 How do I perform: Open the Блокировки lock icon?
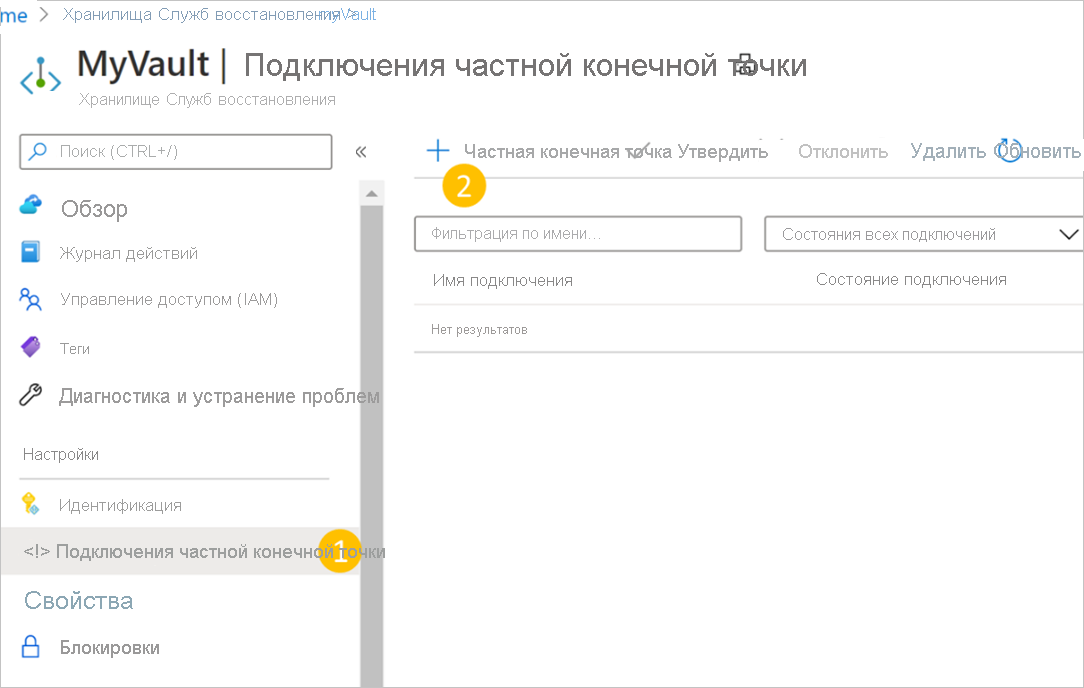(x=31, y=647)
